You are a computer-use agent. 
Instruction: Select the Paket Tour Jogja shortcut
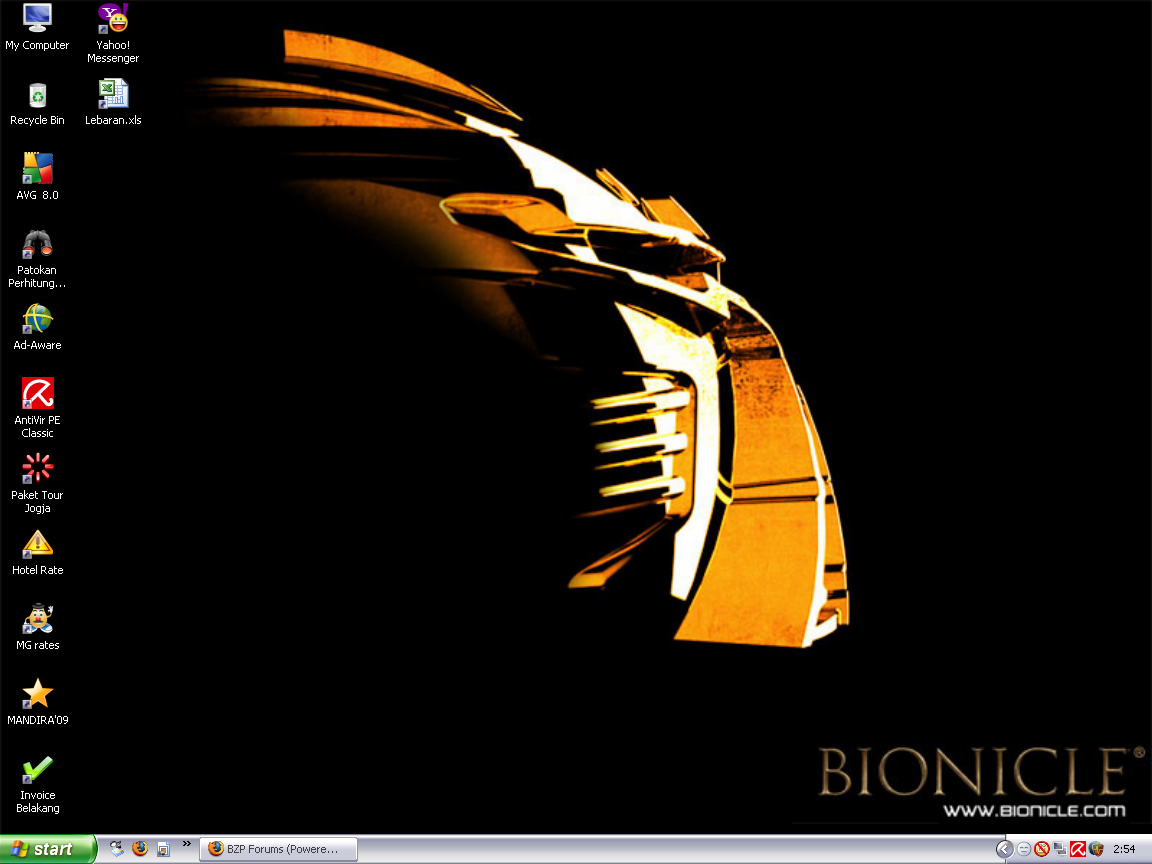tap(37, 483)
